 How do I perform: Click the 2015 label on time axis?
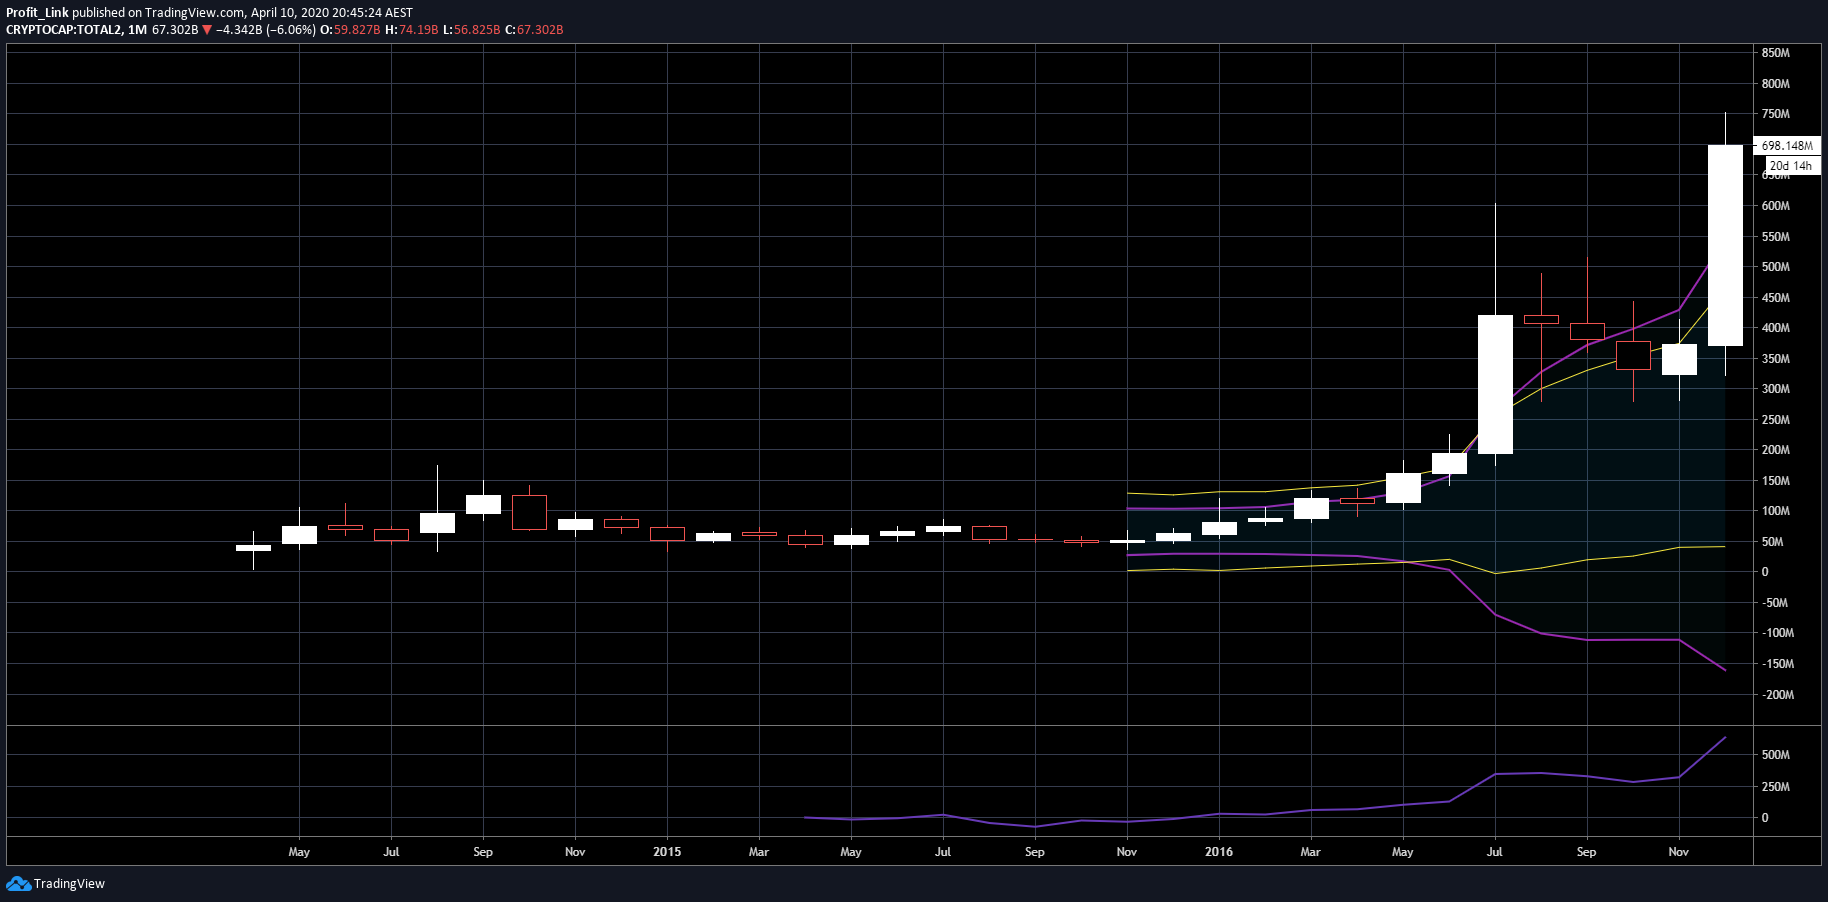[x=667, y=852]
